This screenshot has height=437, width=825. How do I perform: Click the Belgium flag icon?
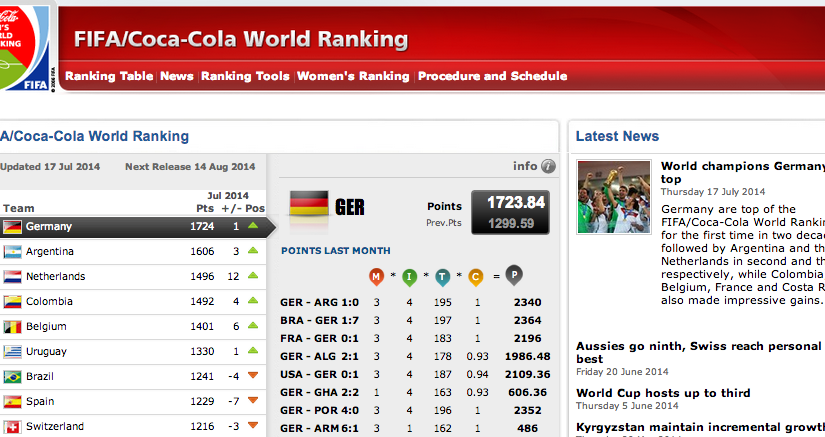(x=12, y=327)
